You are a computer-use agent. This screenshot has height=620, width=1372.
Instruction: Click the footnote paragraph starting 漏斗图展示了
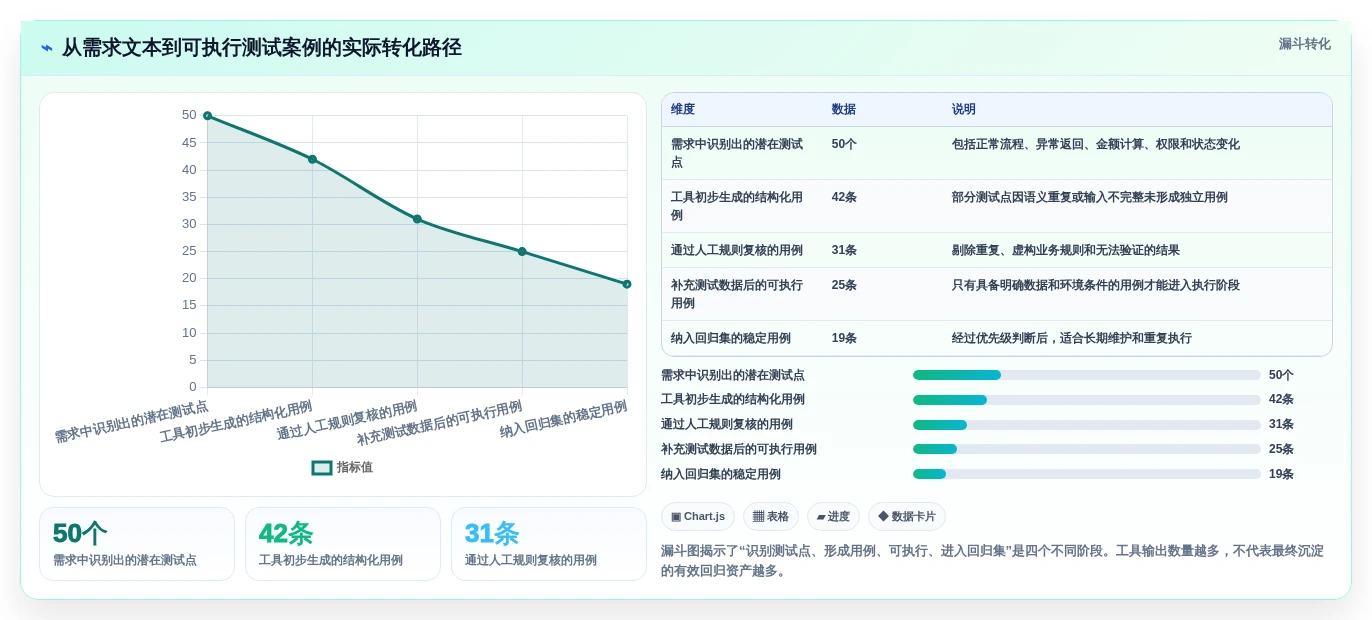coord(992,561)
